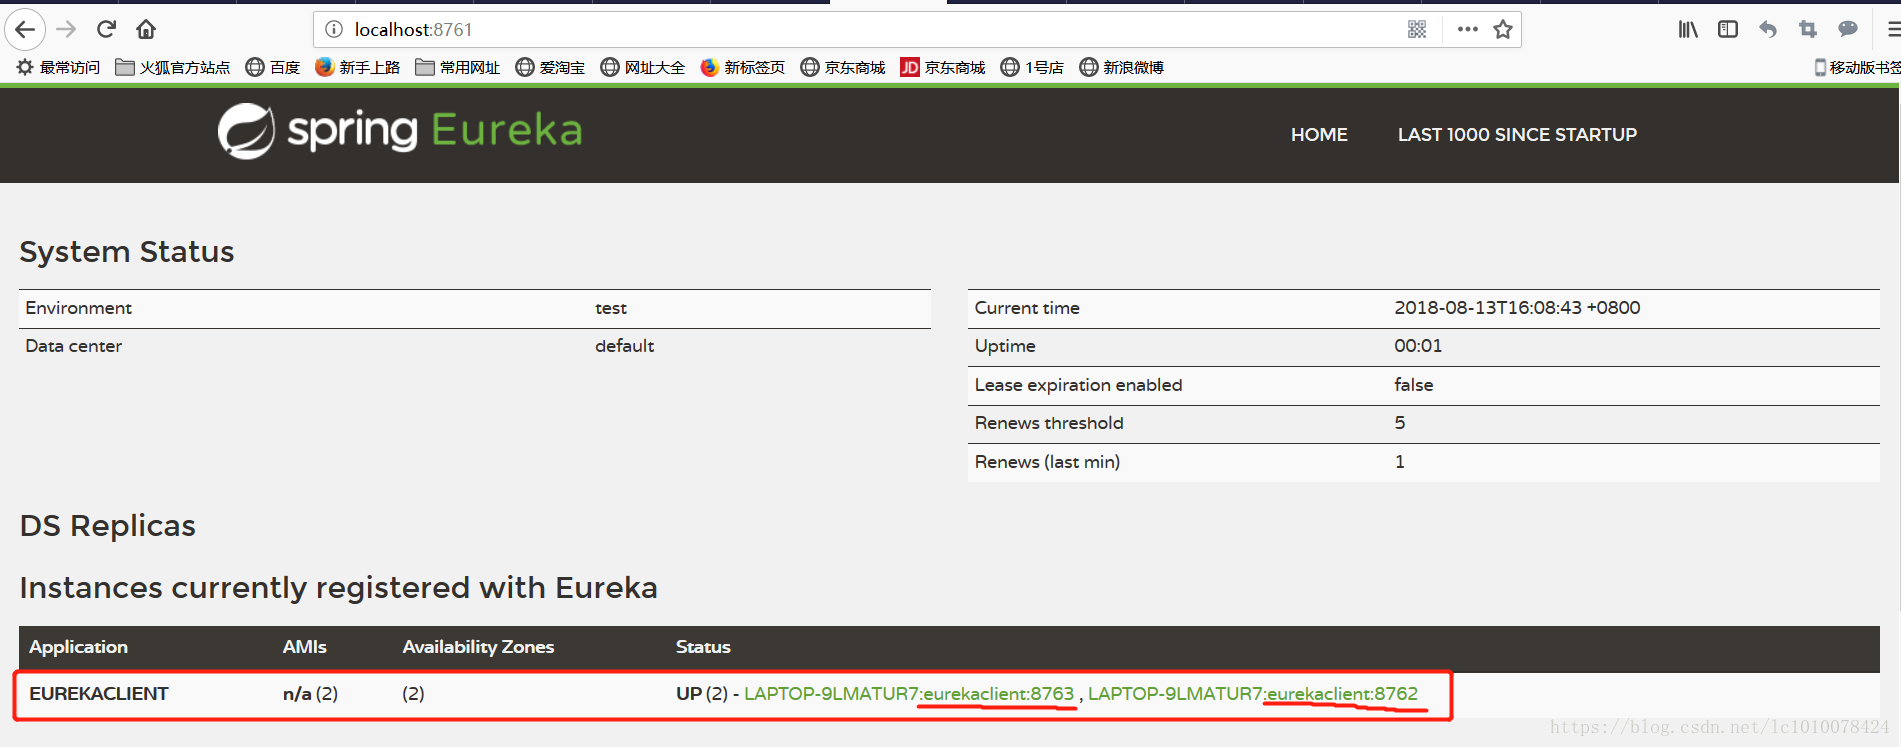Open the 火狐官方站点 bookmarks folder
The width and height of the screenshot is (1901, 747).
172,67
